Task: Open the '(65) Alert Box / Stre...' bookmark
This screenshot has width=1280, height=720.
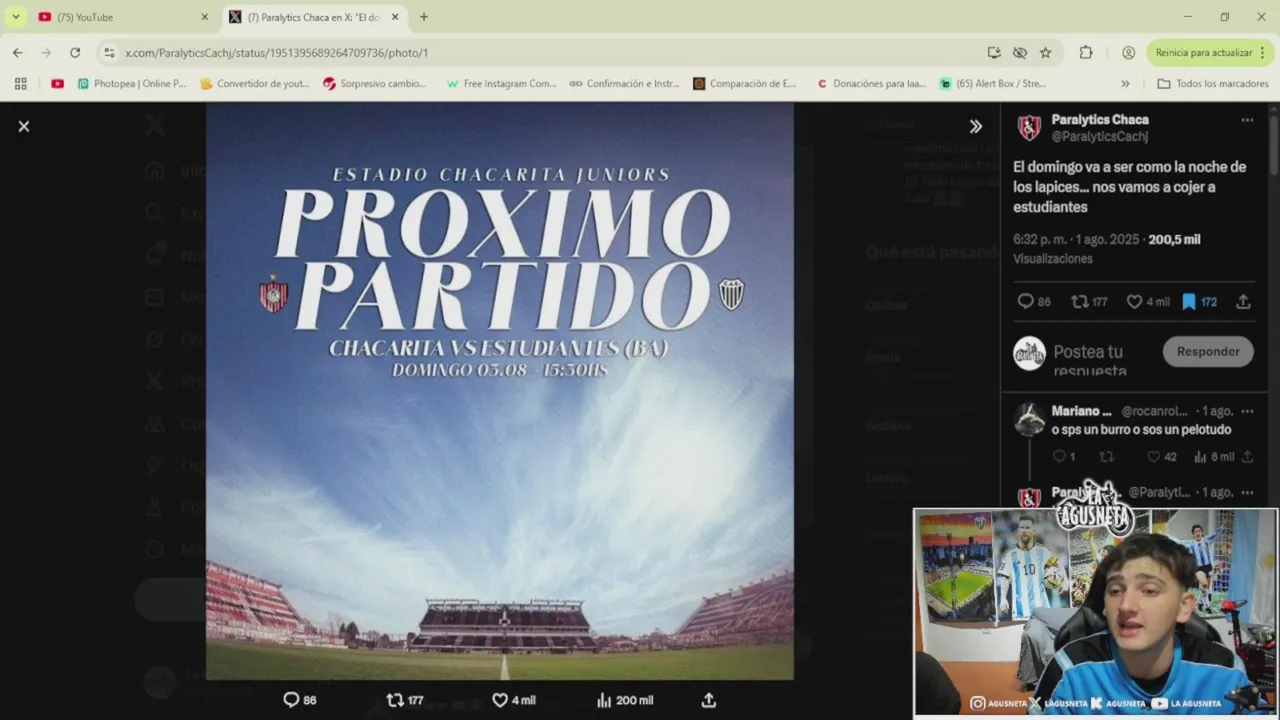Action: pyautogui.click(x=993, y=83)
